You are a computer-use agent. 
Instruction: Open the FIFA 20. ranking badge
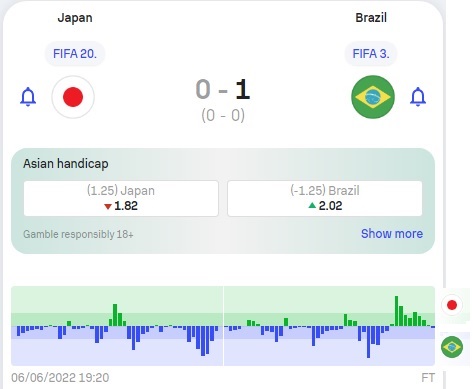tap(75, 54)
